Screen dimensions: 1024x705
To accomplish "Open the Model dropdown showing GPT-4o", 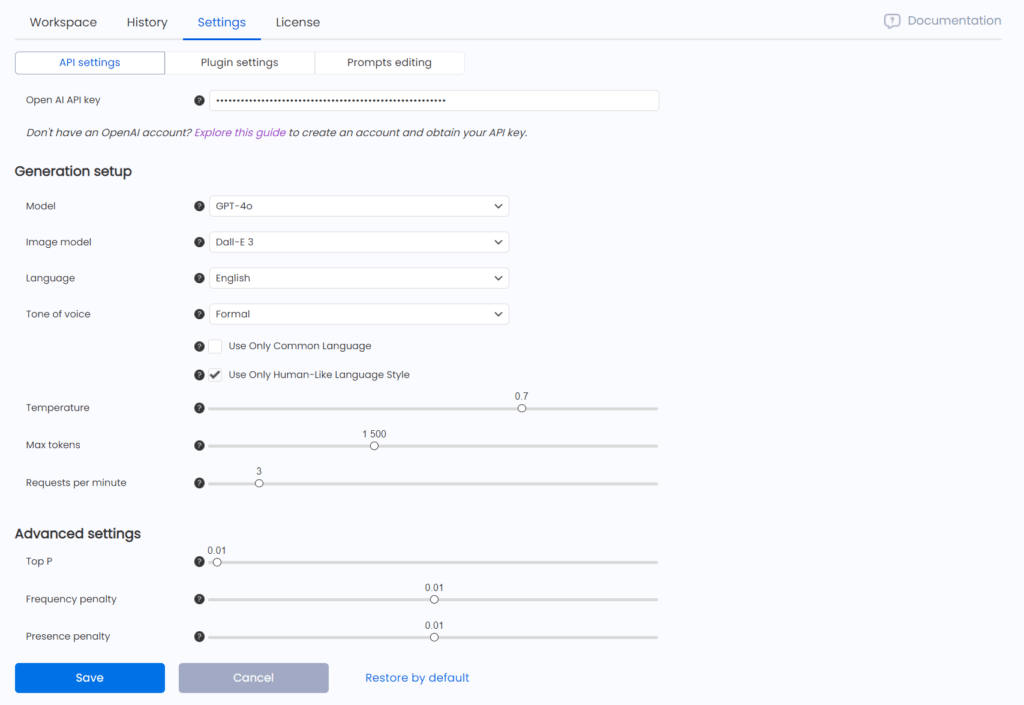I will click(x=359, y=206).
